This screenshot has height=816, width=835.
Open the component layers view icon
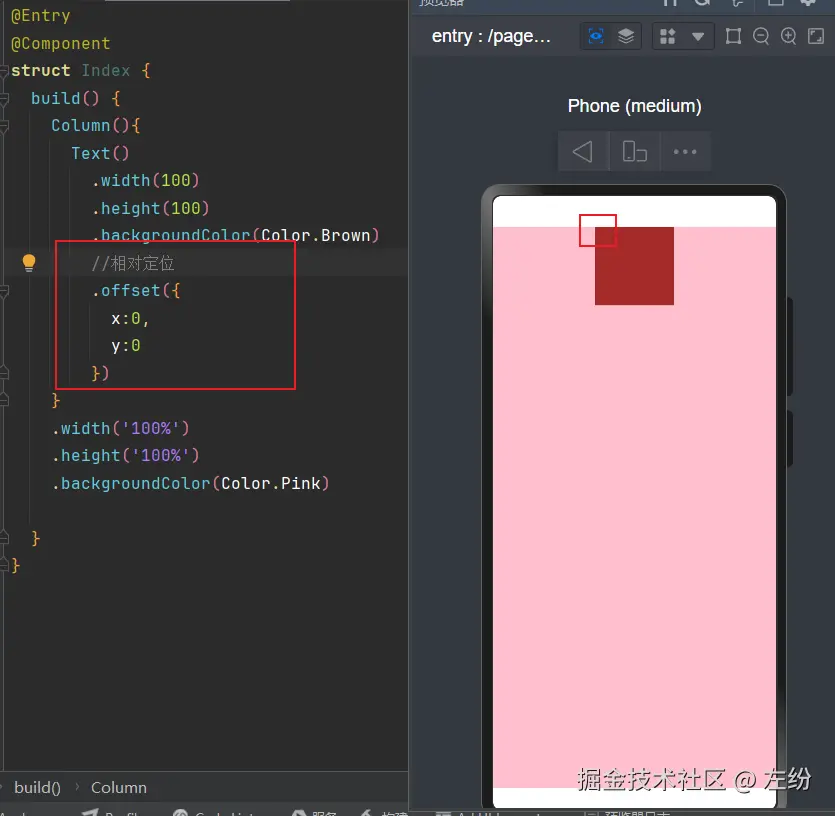(x=626, y=36)
